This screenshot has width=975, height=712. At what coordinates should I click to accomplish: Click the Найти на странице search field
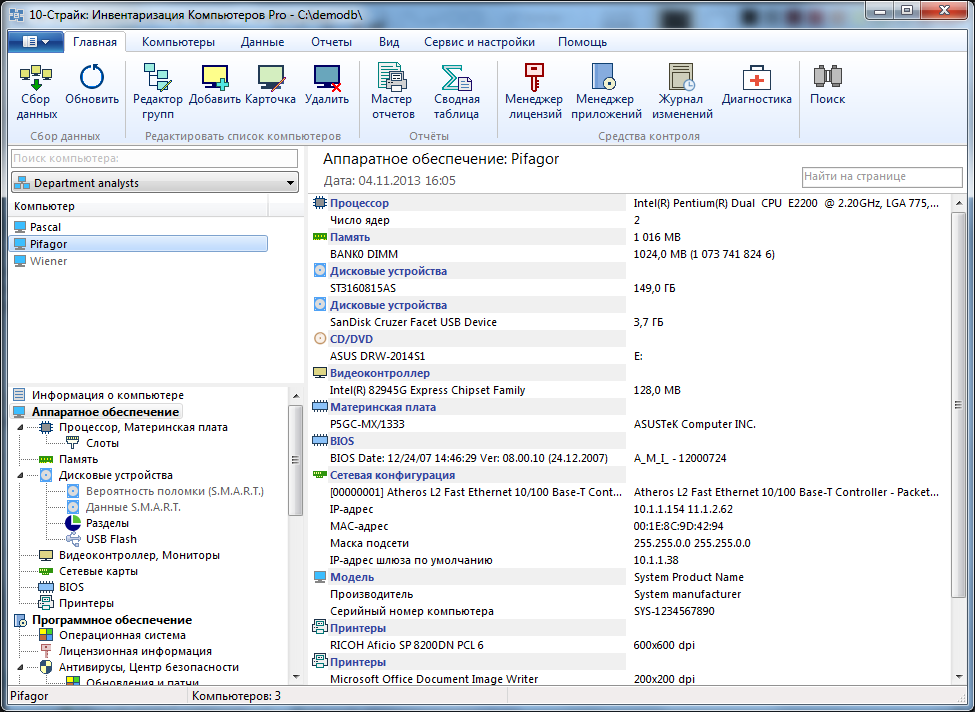881,177
